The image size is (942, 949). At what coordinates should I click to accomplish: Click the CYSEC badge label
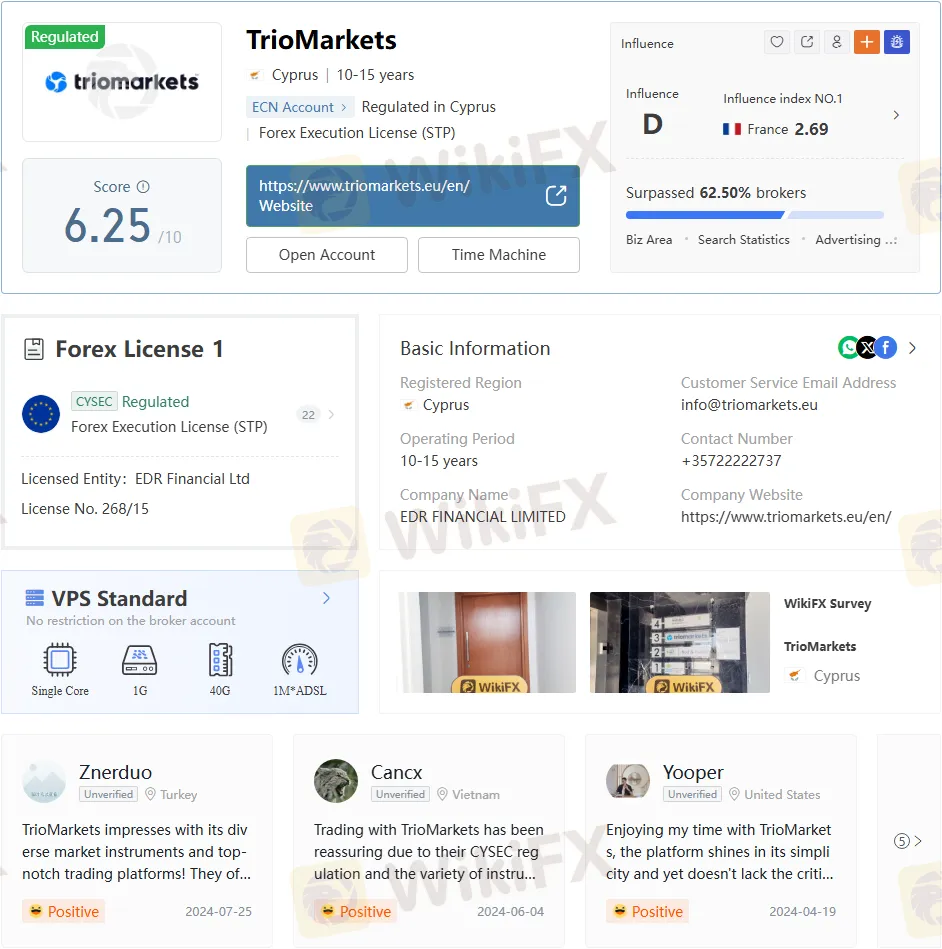pyautogui.click(x=94, y=401)
